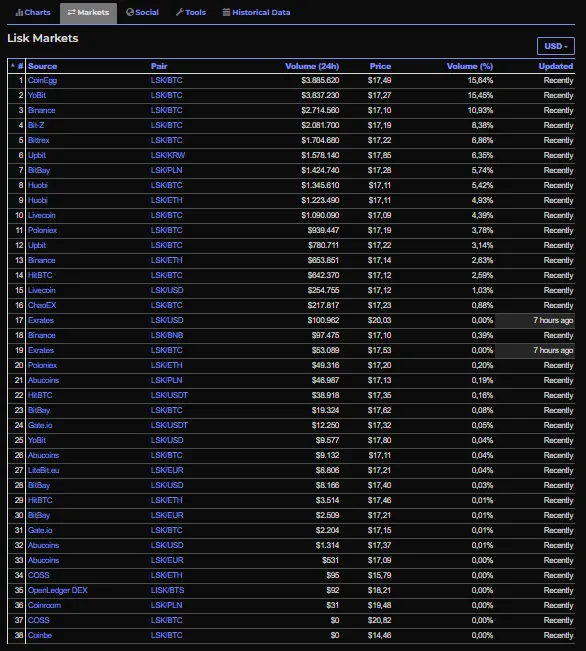The width and height of the screenshot is (586, 651).
Task: Open Abucoins link in row 21
Action: tap(43, 380)
